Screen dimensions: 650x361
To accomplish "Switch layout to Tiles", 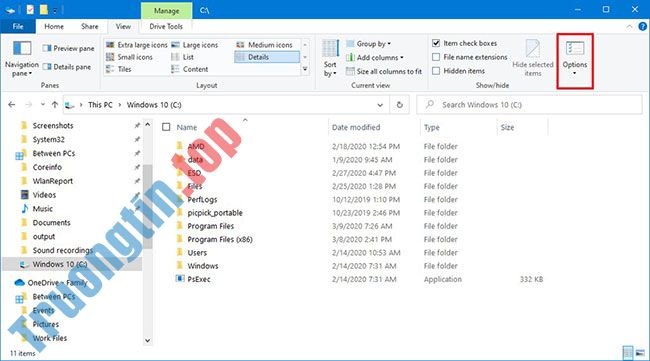I will click(119, 69).
